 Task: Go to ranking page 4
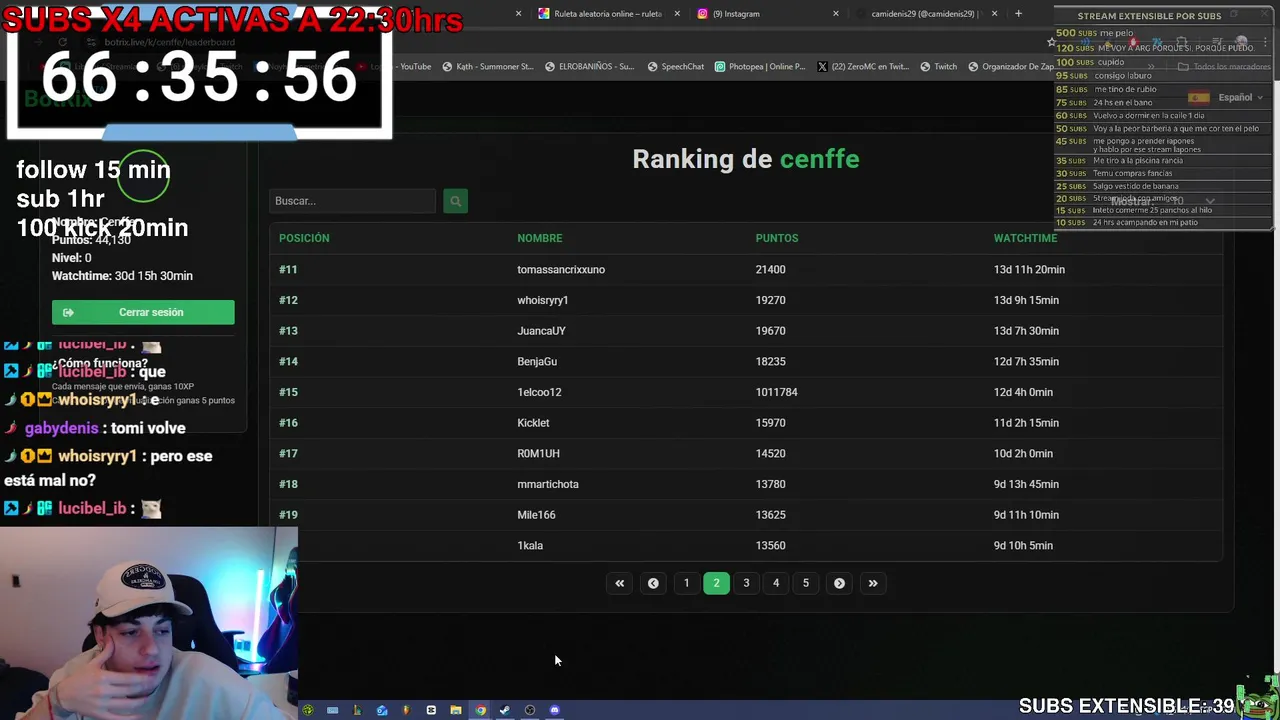click(776, 583)
